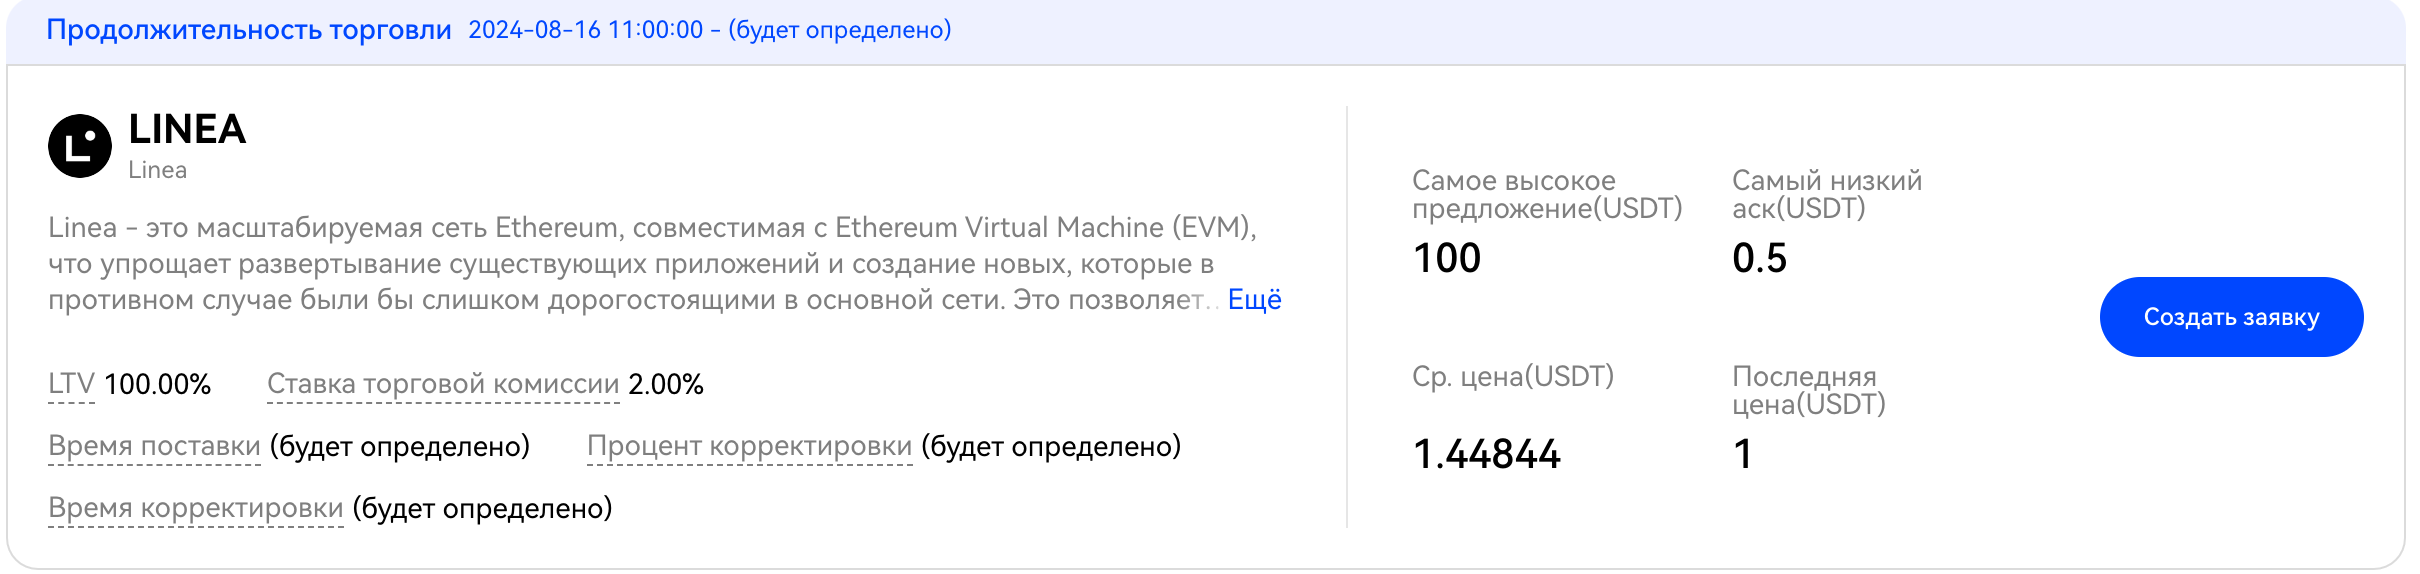The width and height of the screenshot is (2420, 574).
Task: Click the Создать заявку button
Action: [2231, 317]
